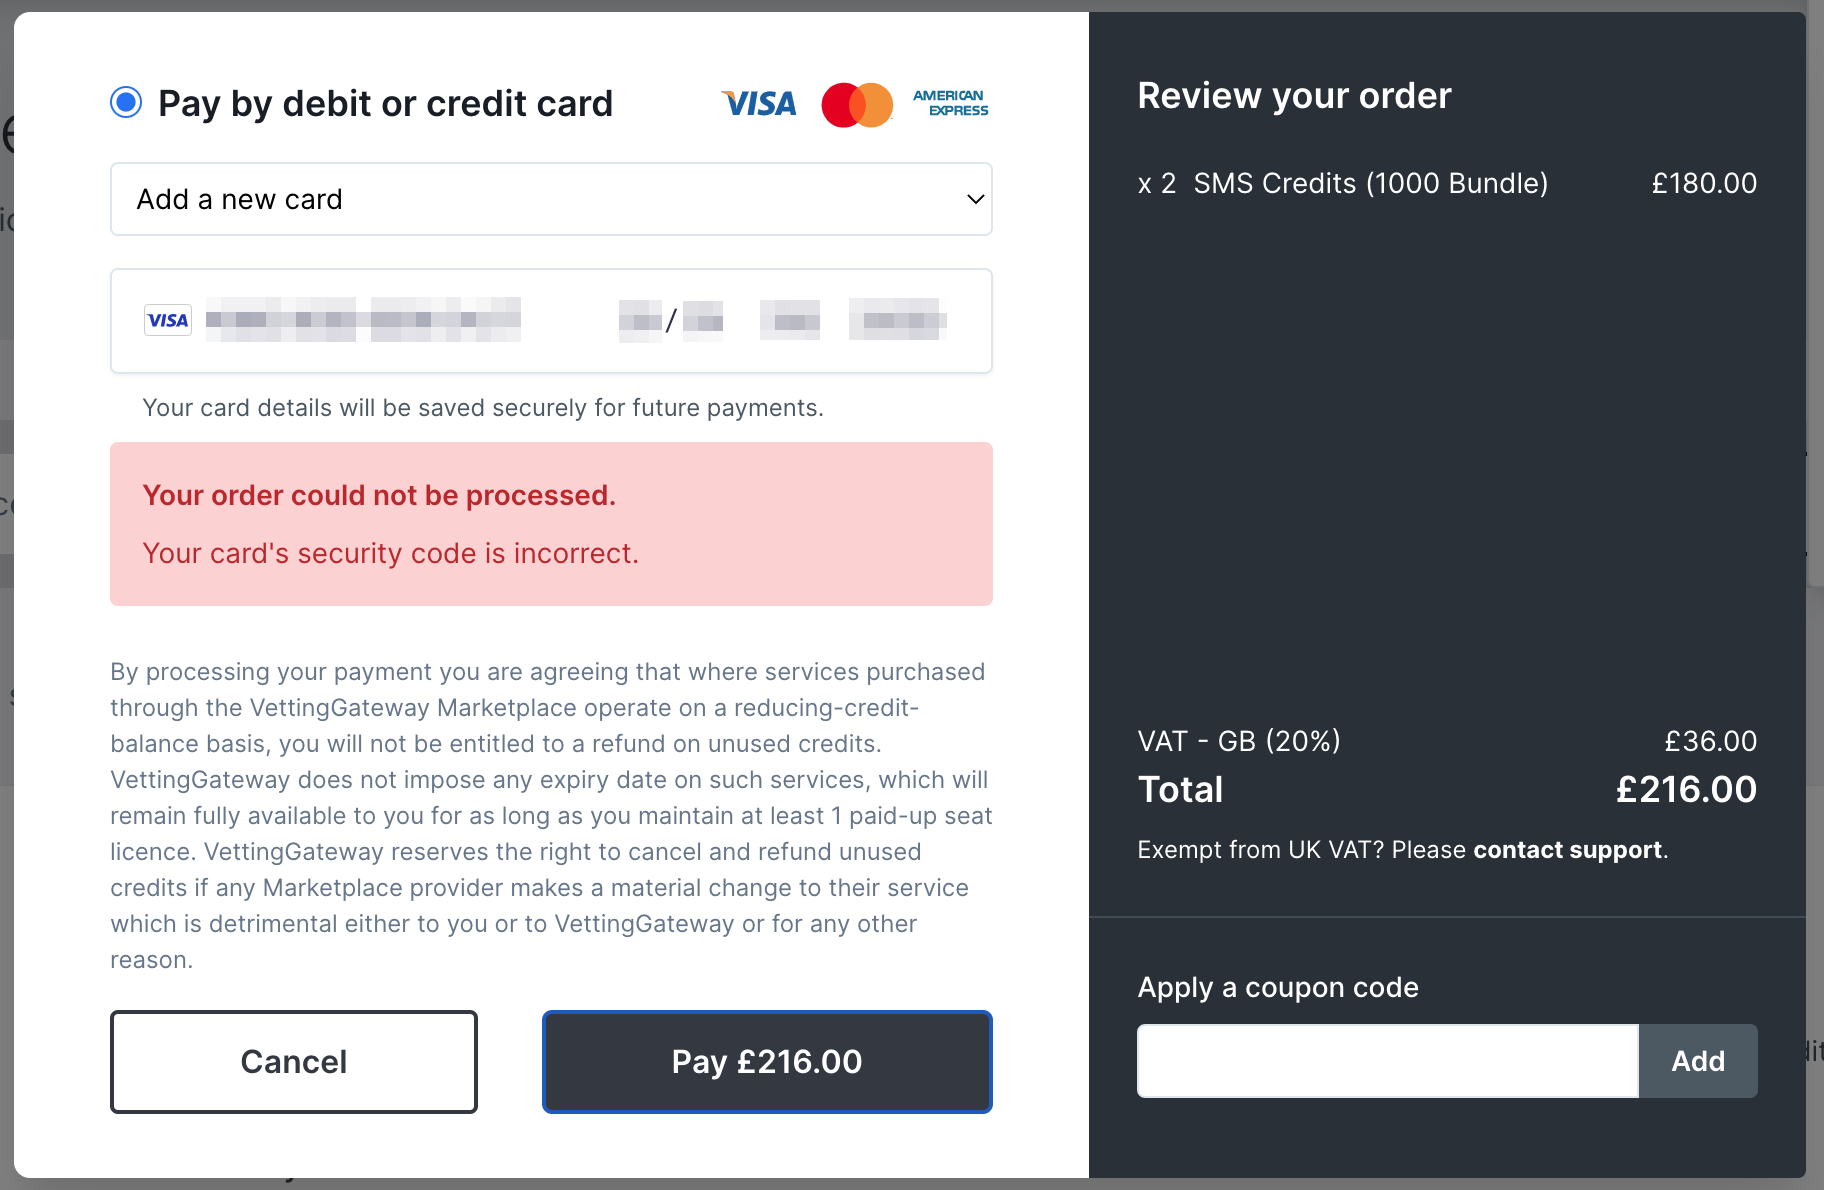This screenshot has width=1824, height=1190.
Task: Open the Add a new card dropdown
Action: coord(551,199)
